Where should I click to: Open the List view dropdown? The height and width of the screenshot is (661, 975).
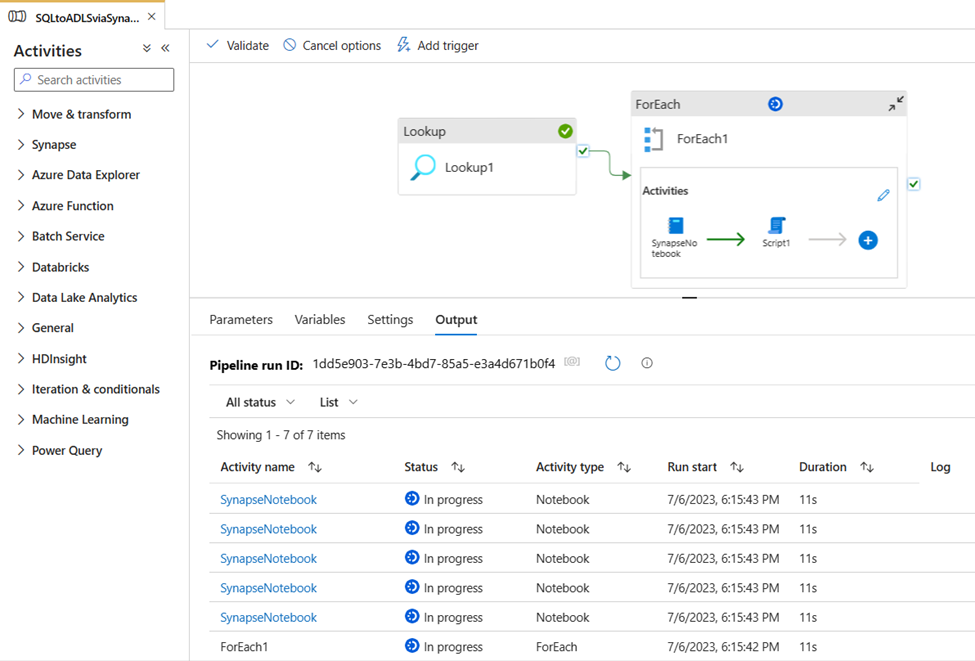pyautogui.click(x=338, y=402)
